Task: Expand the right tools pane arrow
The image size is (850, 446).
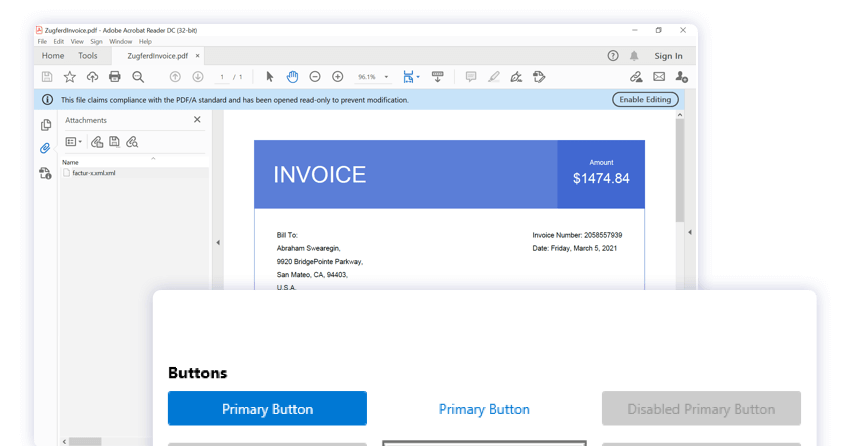Action: pos(689,232)
